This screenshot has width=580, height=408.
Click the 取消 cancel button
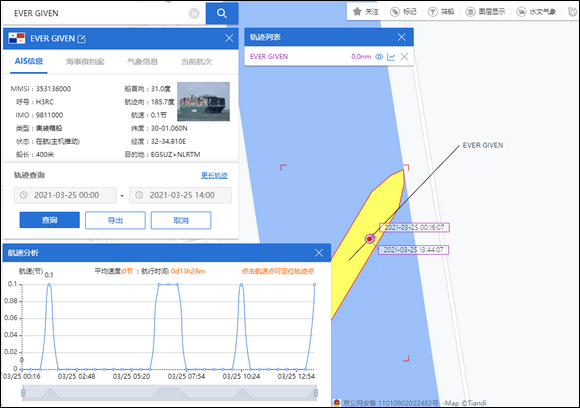tap(181, 220)
